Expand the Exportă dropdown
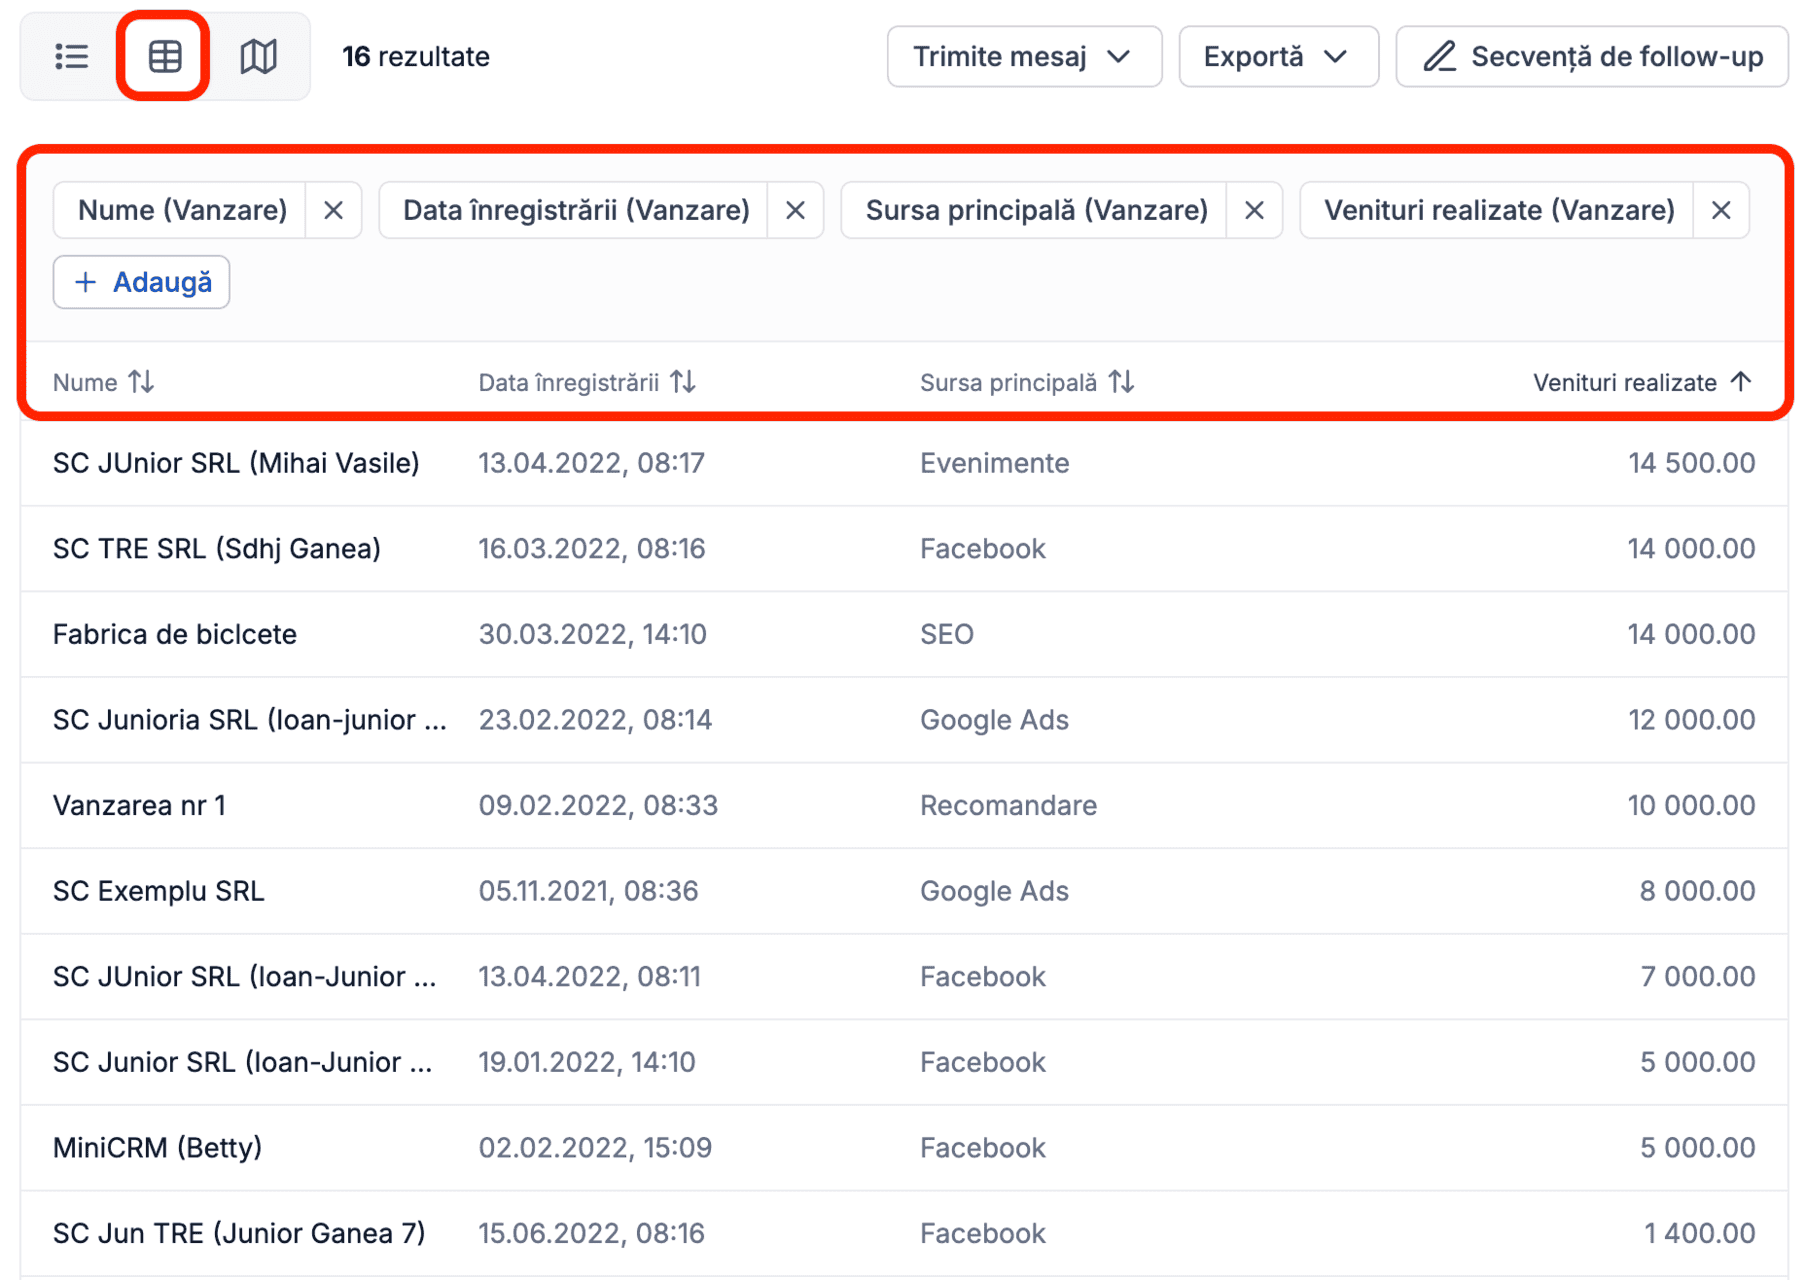 tap(1278, 56)
